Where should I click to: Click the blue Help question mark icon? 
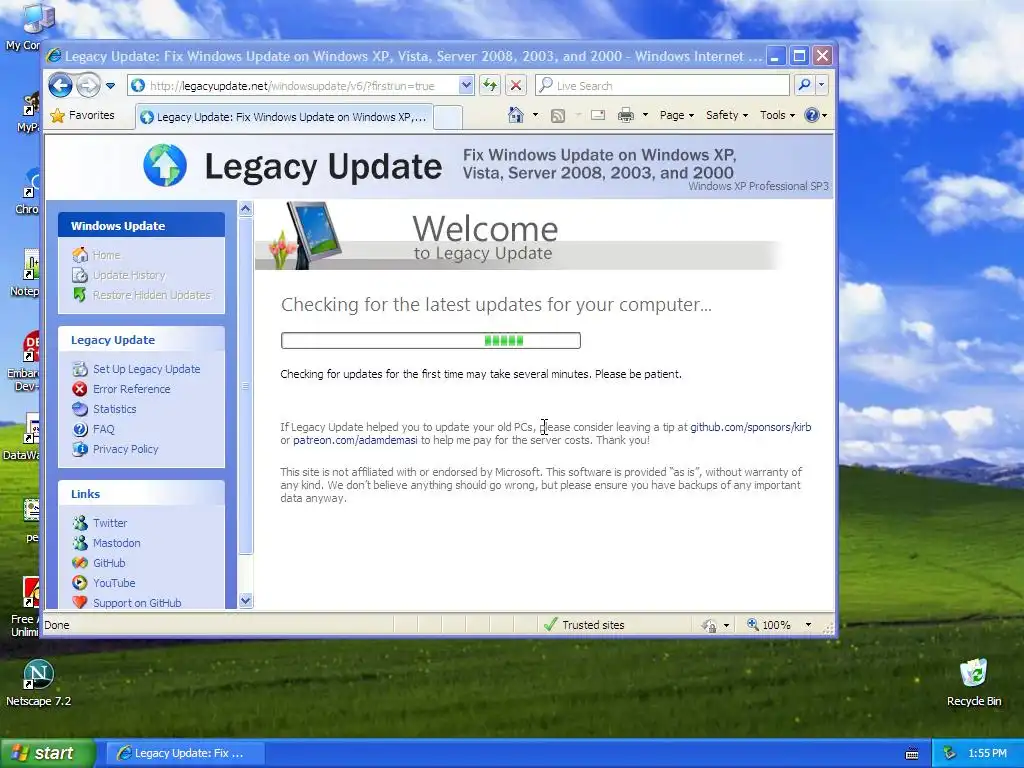pos(812,115)
